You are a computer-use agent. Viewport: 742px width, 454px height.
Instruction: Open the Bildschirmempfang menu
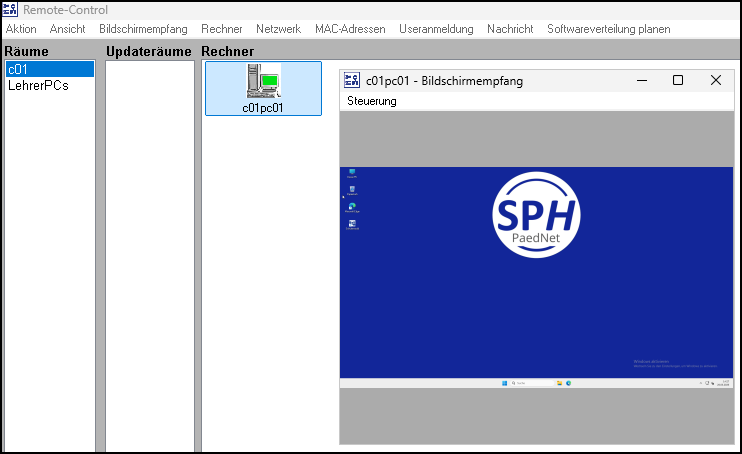click(x=143, y=29)
